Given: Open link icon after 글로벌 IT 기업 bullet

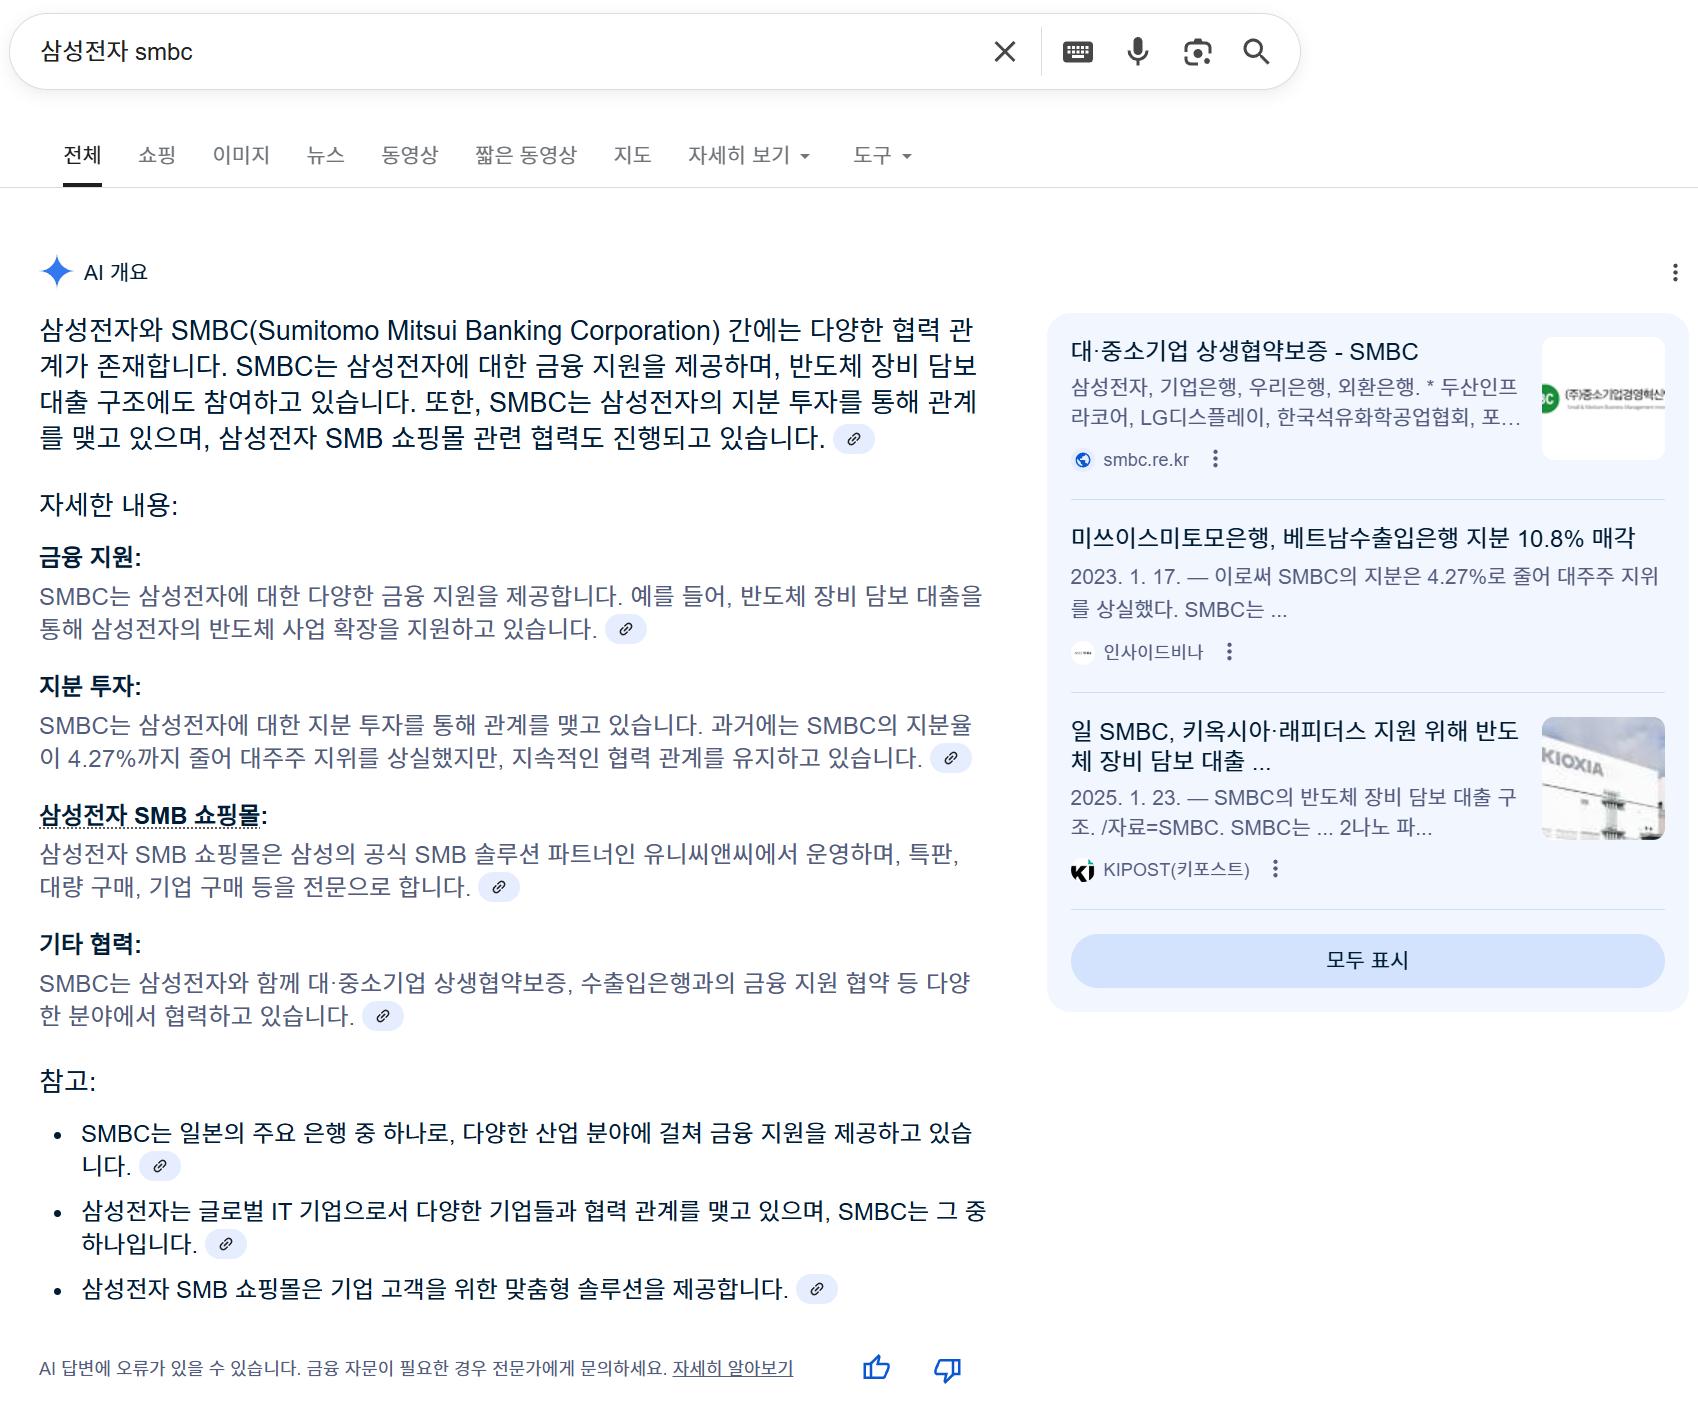Looking at the screenshot, I should [x=226, y=1244].
